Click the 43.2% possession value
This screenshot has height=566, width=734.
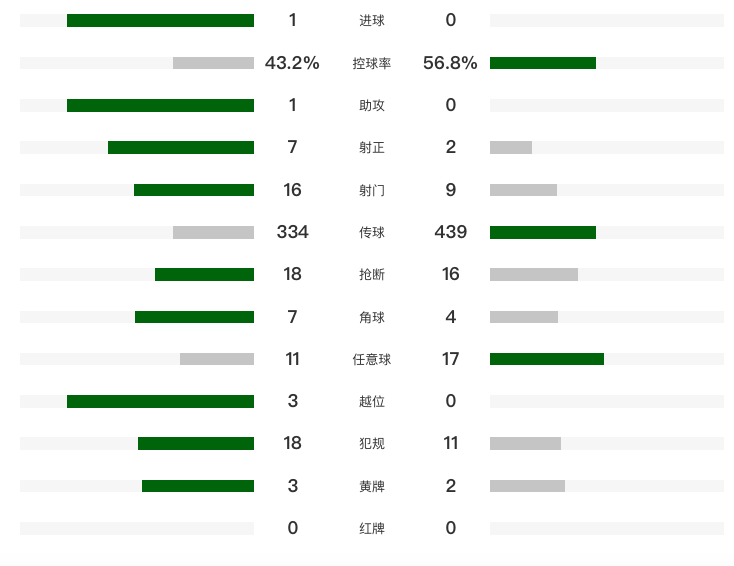(292, 63)
